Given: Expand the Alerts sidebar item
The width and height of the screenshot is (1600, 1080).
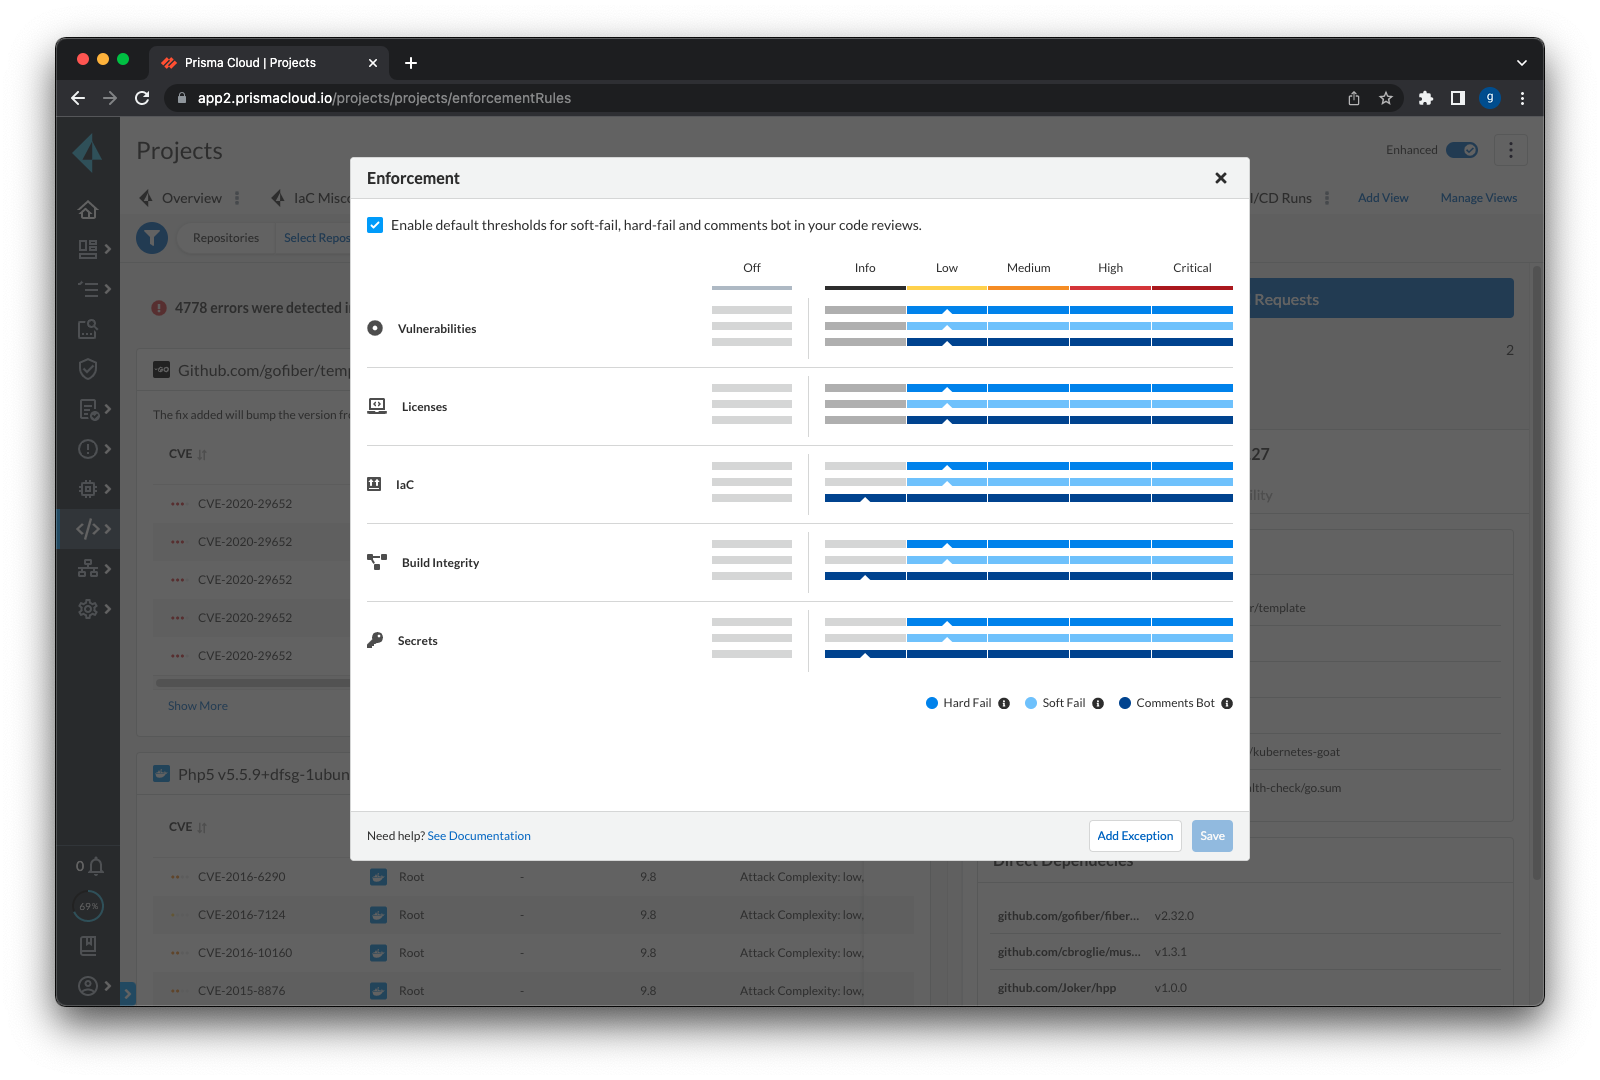Looking at the screenshot, I should (x=94, y=449).
